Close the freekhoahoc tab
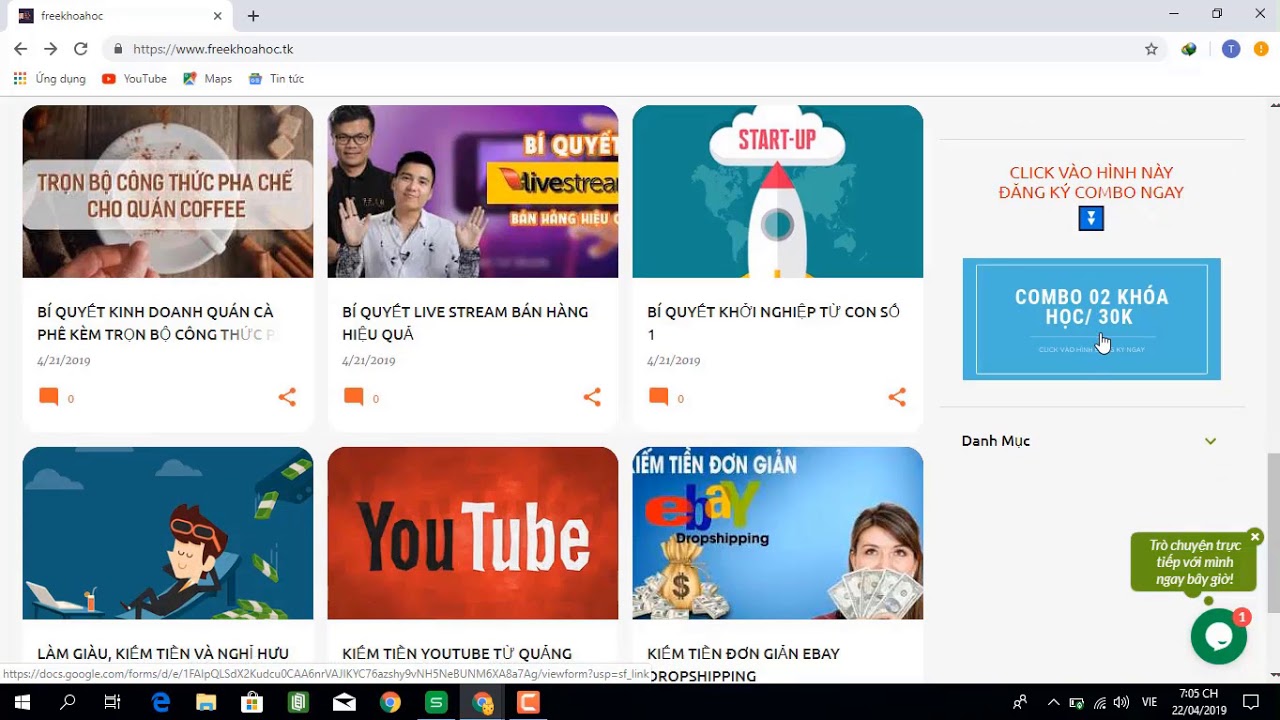 218,16
